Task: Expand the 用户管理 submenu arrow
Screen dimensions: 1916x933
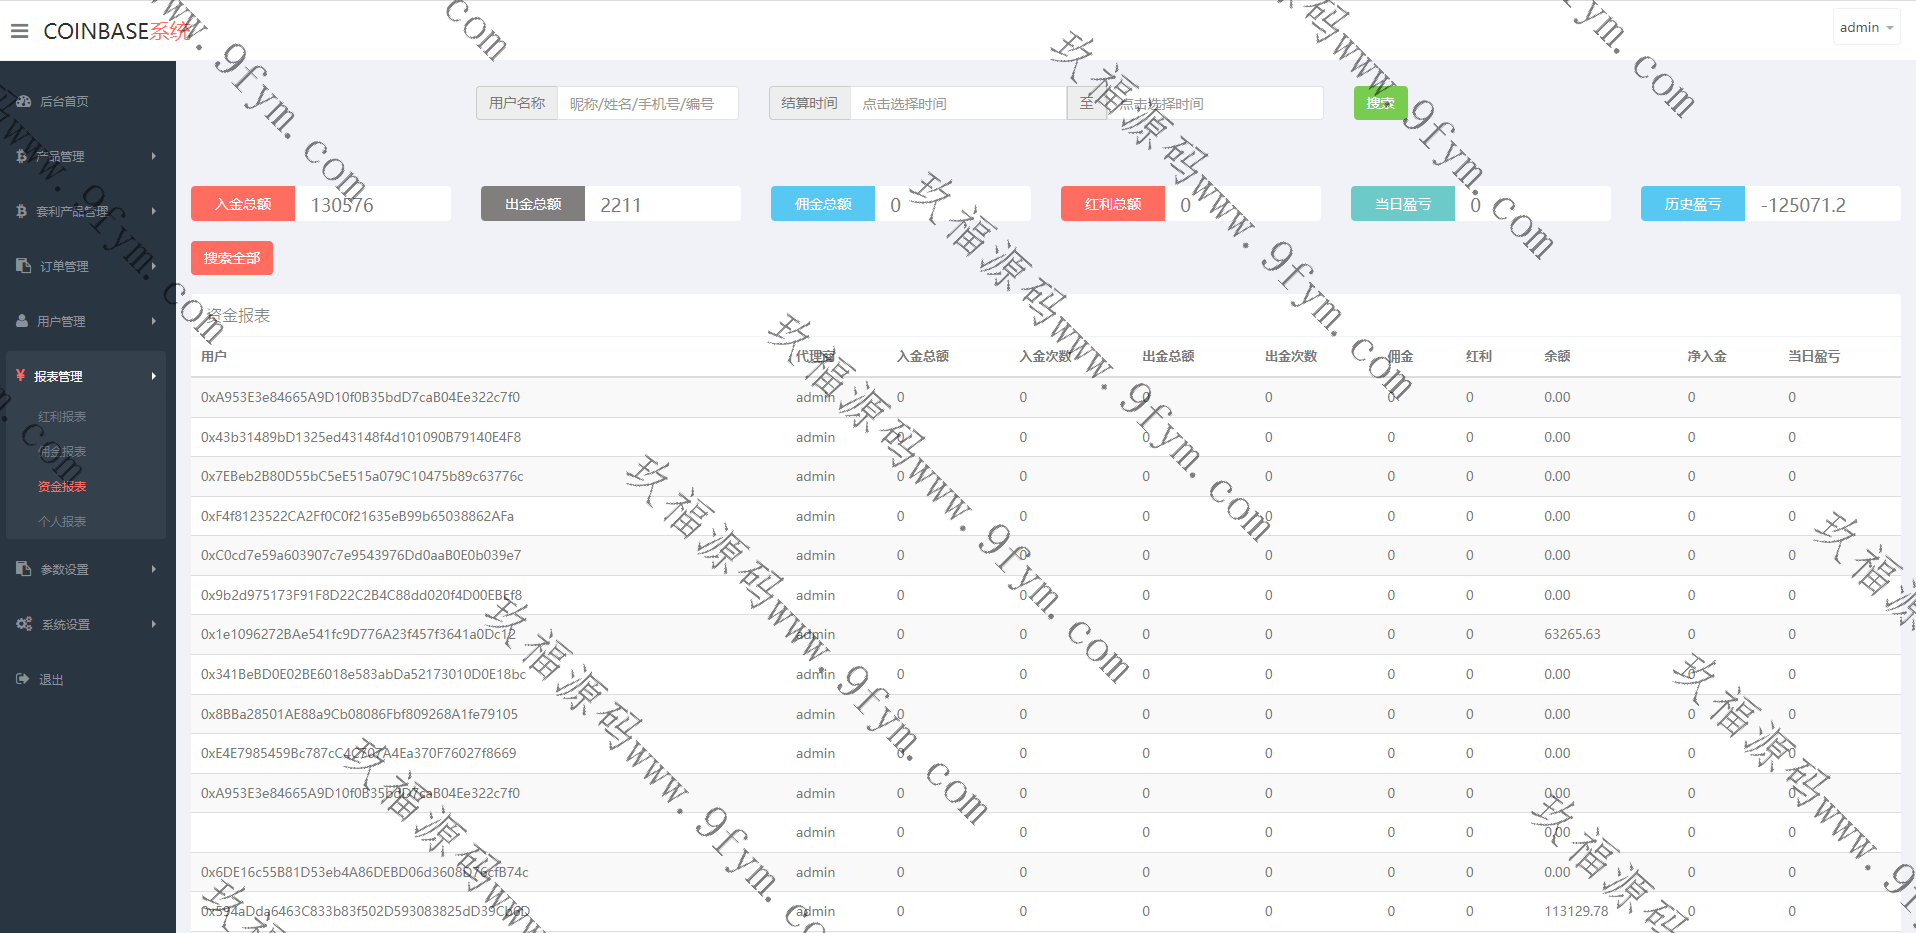Action: pos(154,321)
